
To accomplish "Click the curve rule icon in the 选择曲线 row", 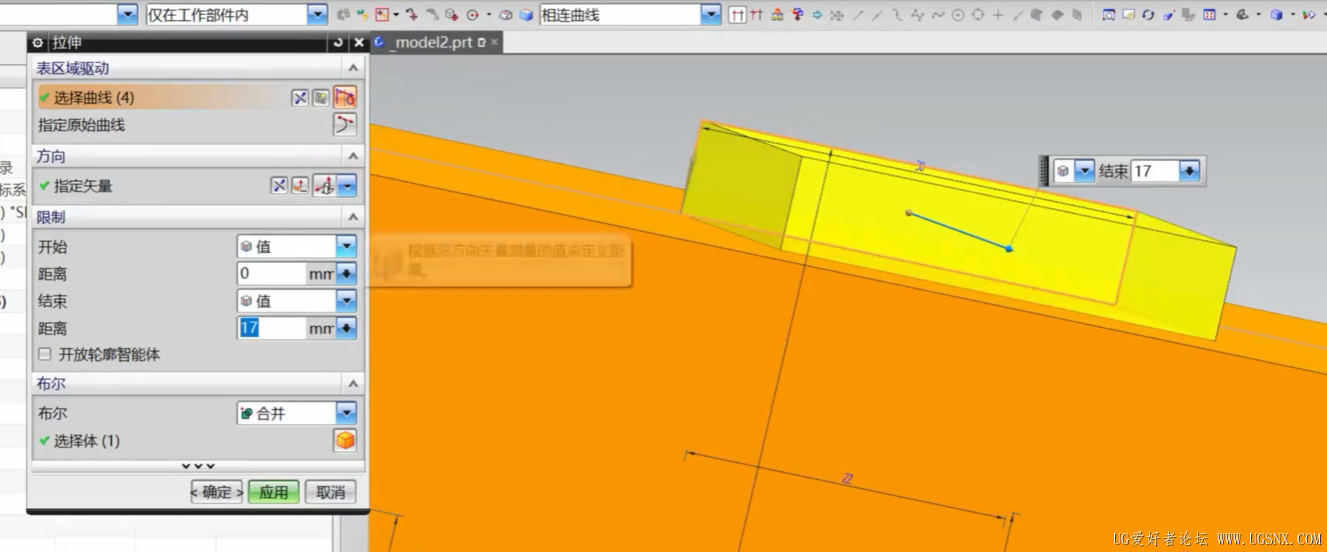I will point(321,97).
